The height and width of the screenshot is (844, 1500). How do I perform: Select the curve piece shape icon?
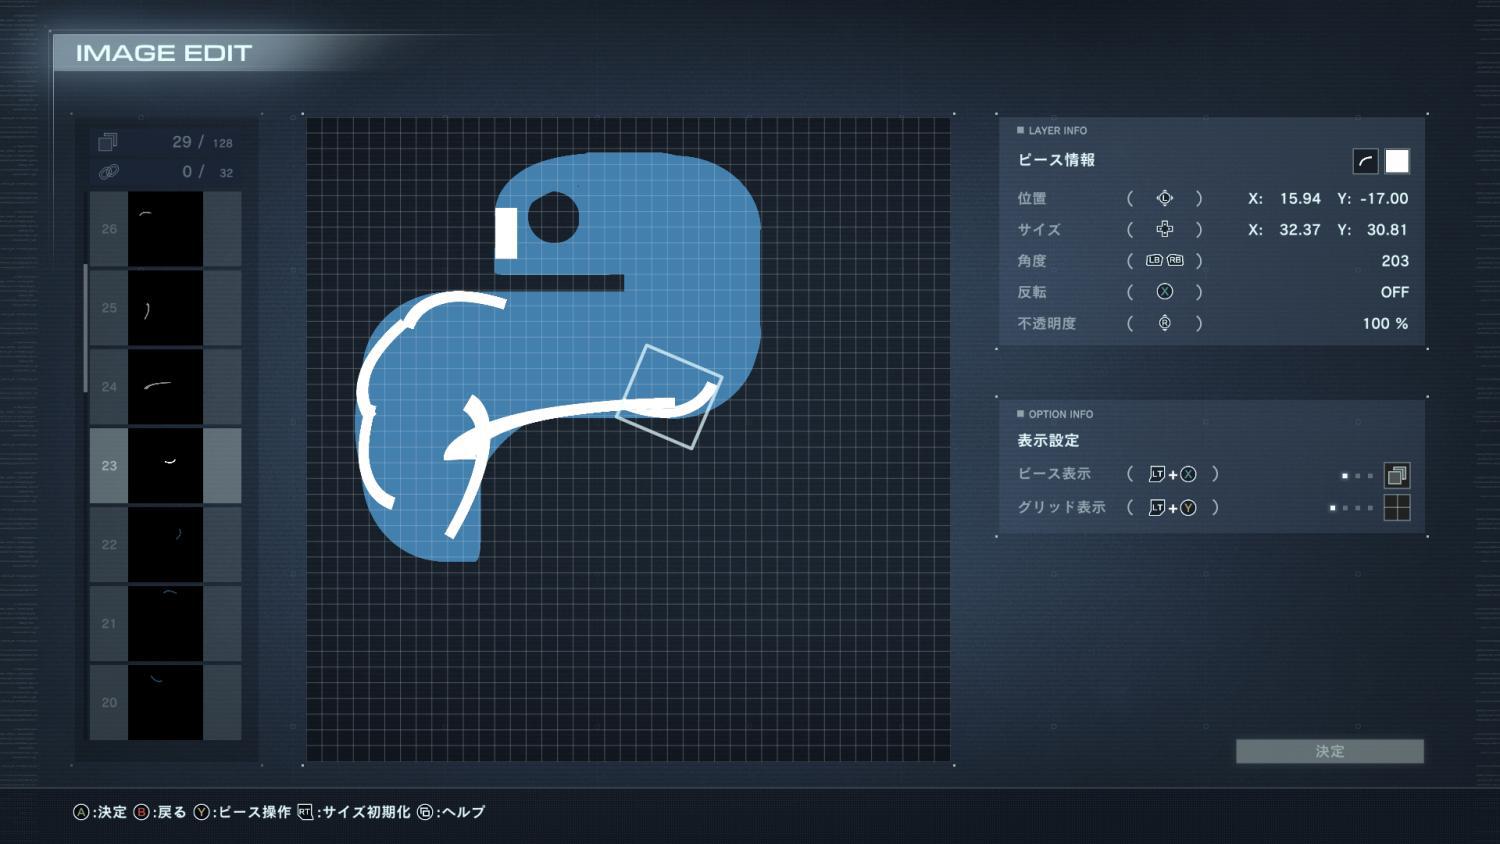(1365, 161)
